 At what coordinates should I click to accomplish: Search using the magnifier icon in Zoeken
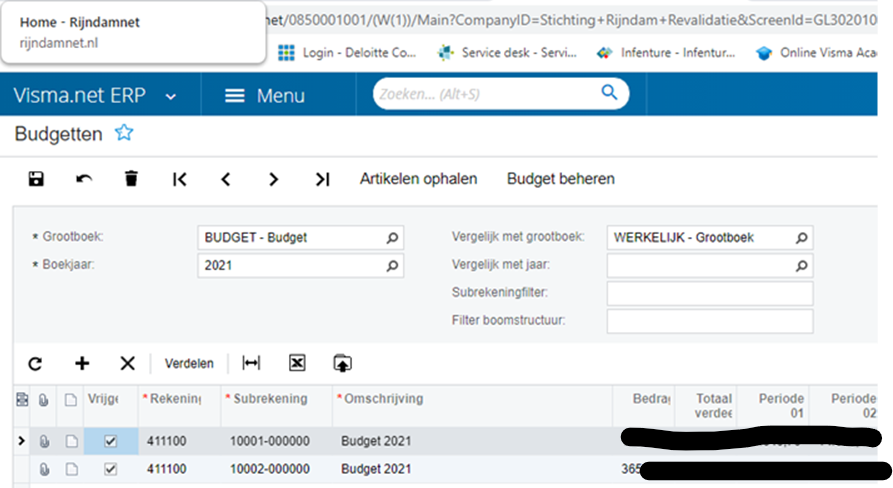609,92
